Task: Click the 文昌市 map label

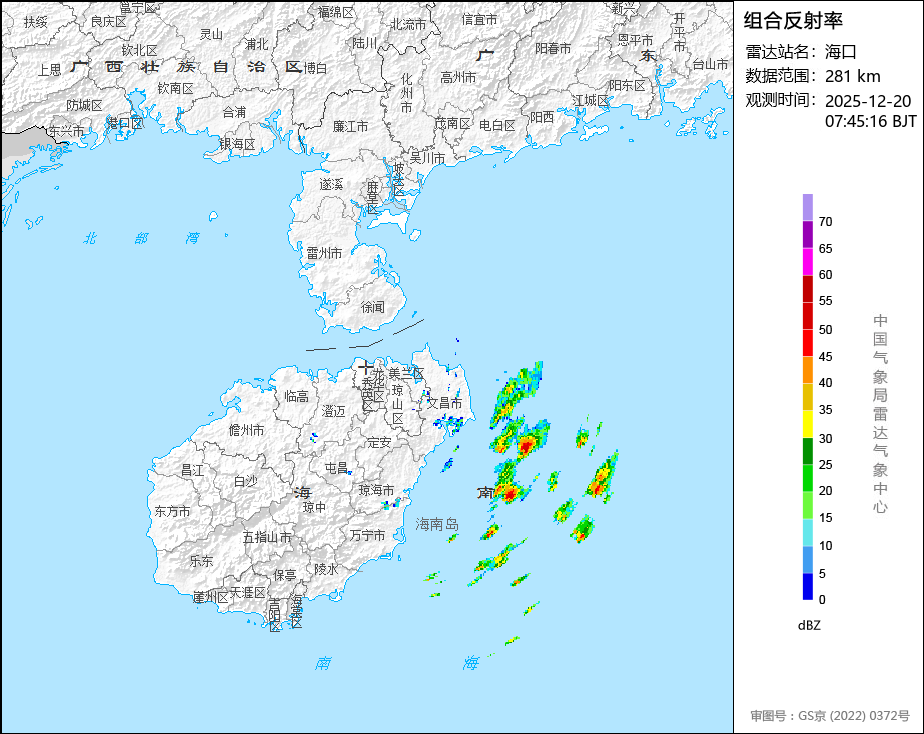Action: (444, 403)
